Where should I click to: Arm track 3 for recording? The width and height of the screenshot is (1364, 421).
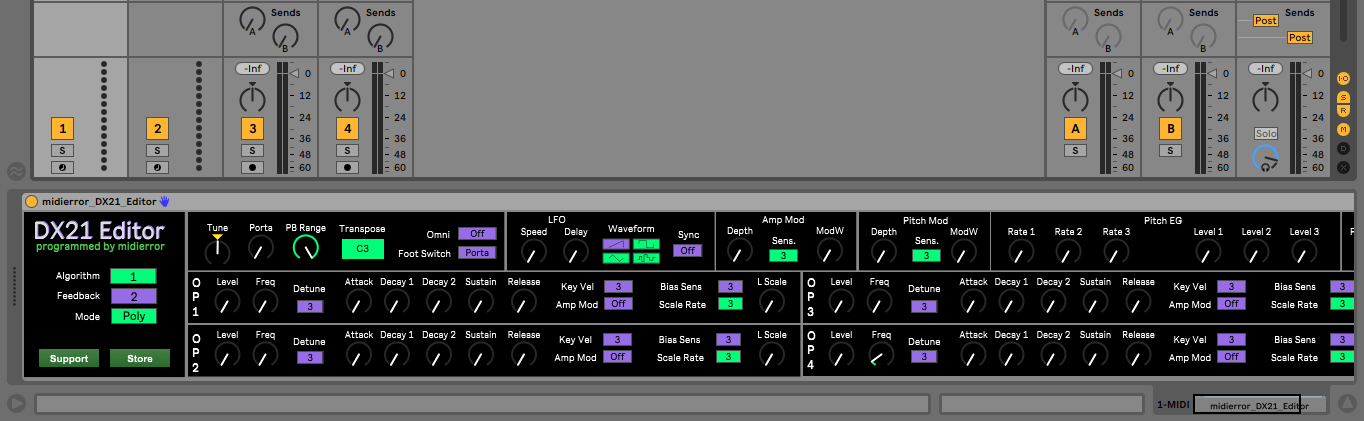coord(253,167)
